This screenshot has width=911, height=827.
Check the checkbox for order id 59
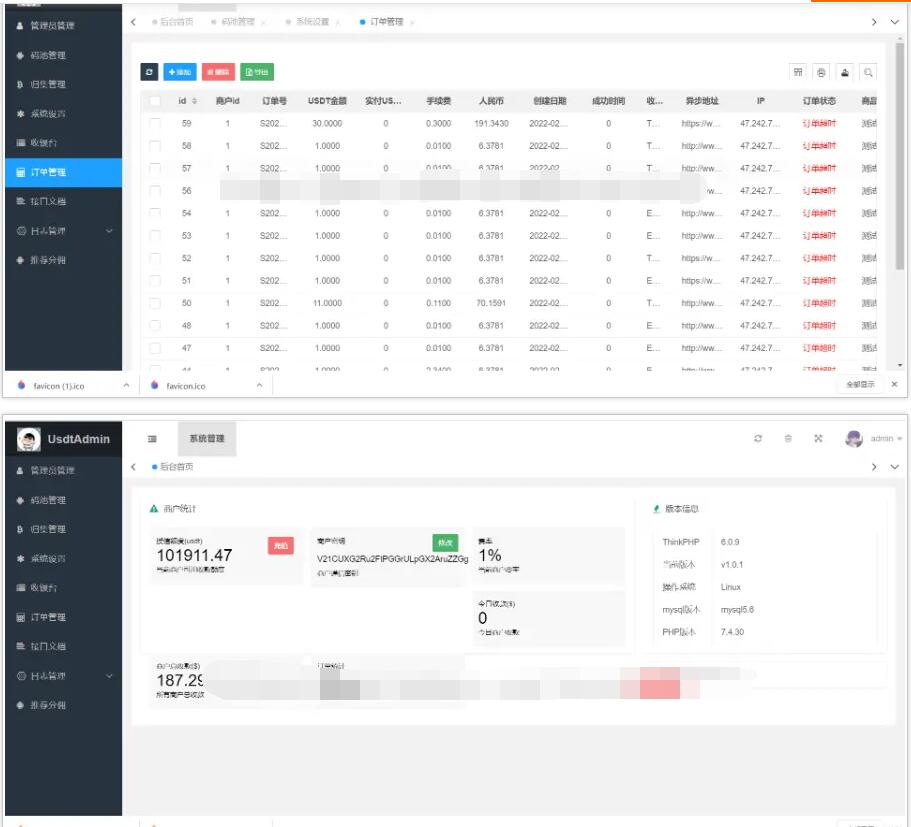point(155,123)
